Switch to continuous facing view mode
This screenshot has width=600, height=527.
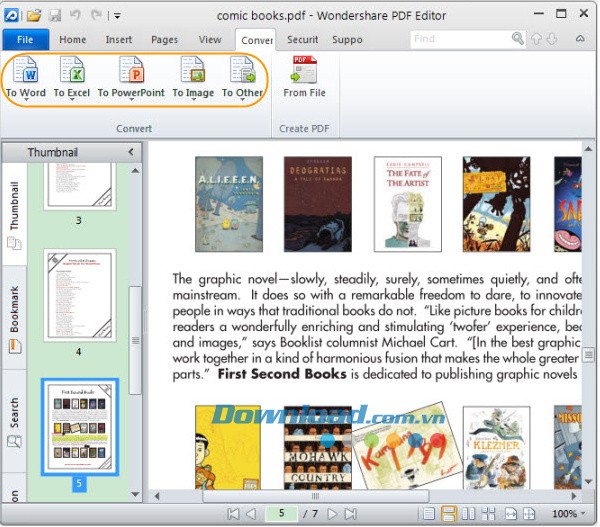tap(488, 514)
